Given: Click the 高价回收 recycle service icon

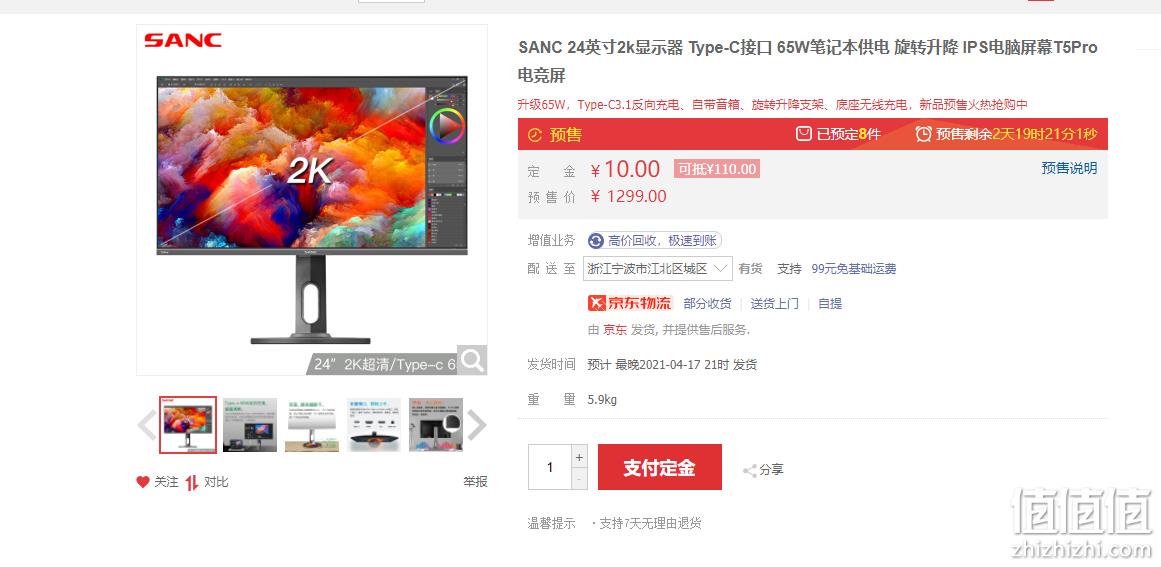Looking at the screenshot, I should pyautogui.click(x=596, y=241).
